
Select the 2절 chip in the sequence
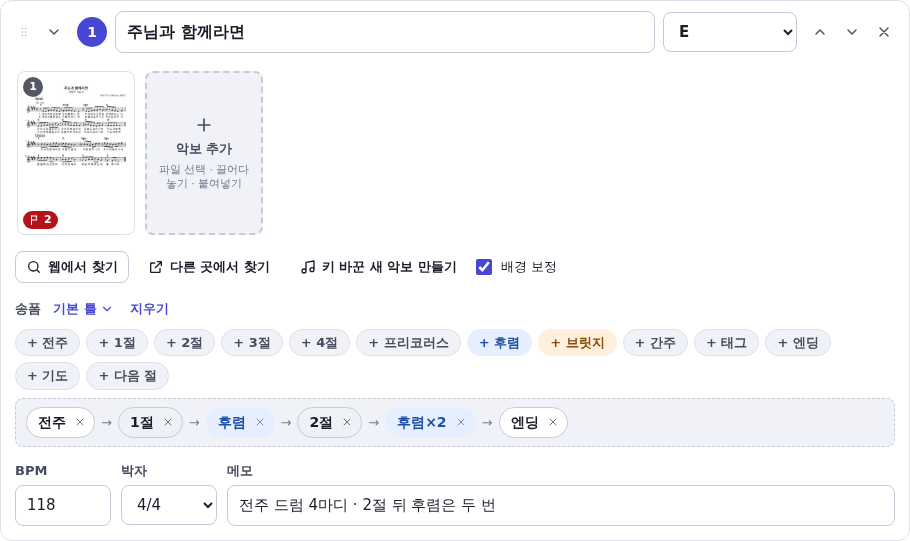pyautogui.click(x=321, y=422)
